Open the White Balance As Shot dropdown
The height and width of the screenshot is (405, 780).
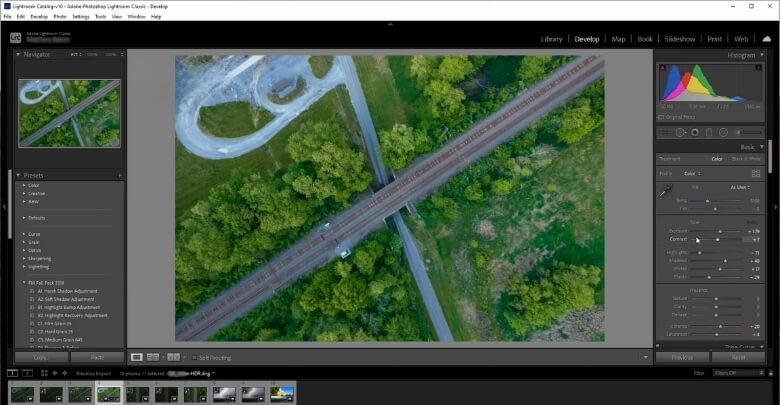coord(740,188)
